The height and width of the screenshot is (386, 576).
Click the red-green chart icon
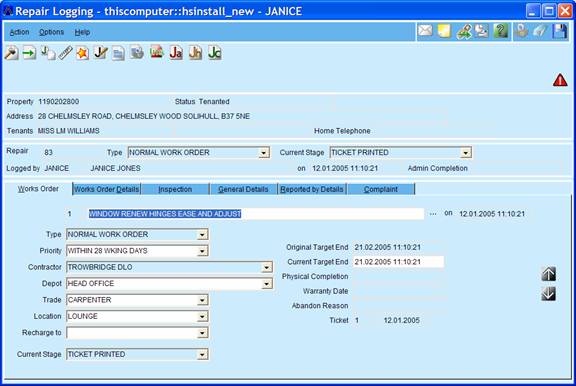tap(157, 53)
